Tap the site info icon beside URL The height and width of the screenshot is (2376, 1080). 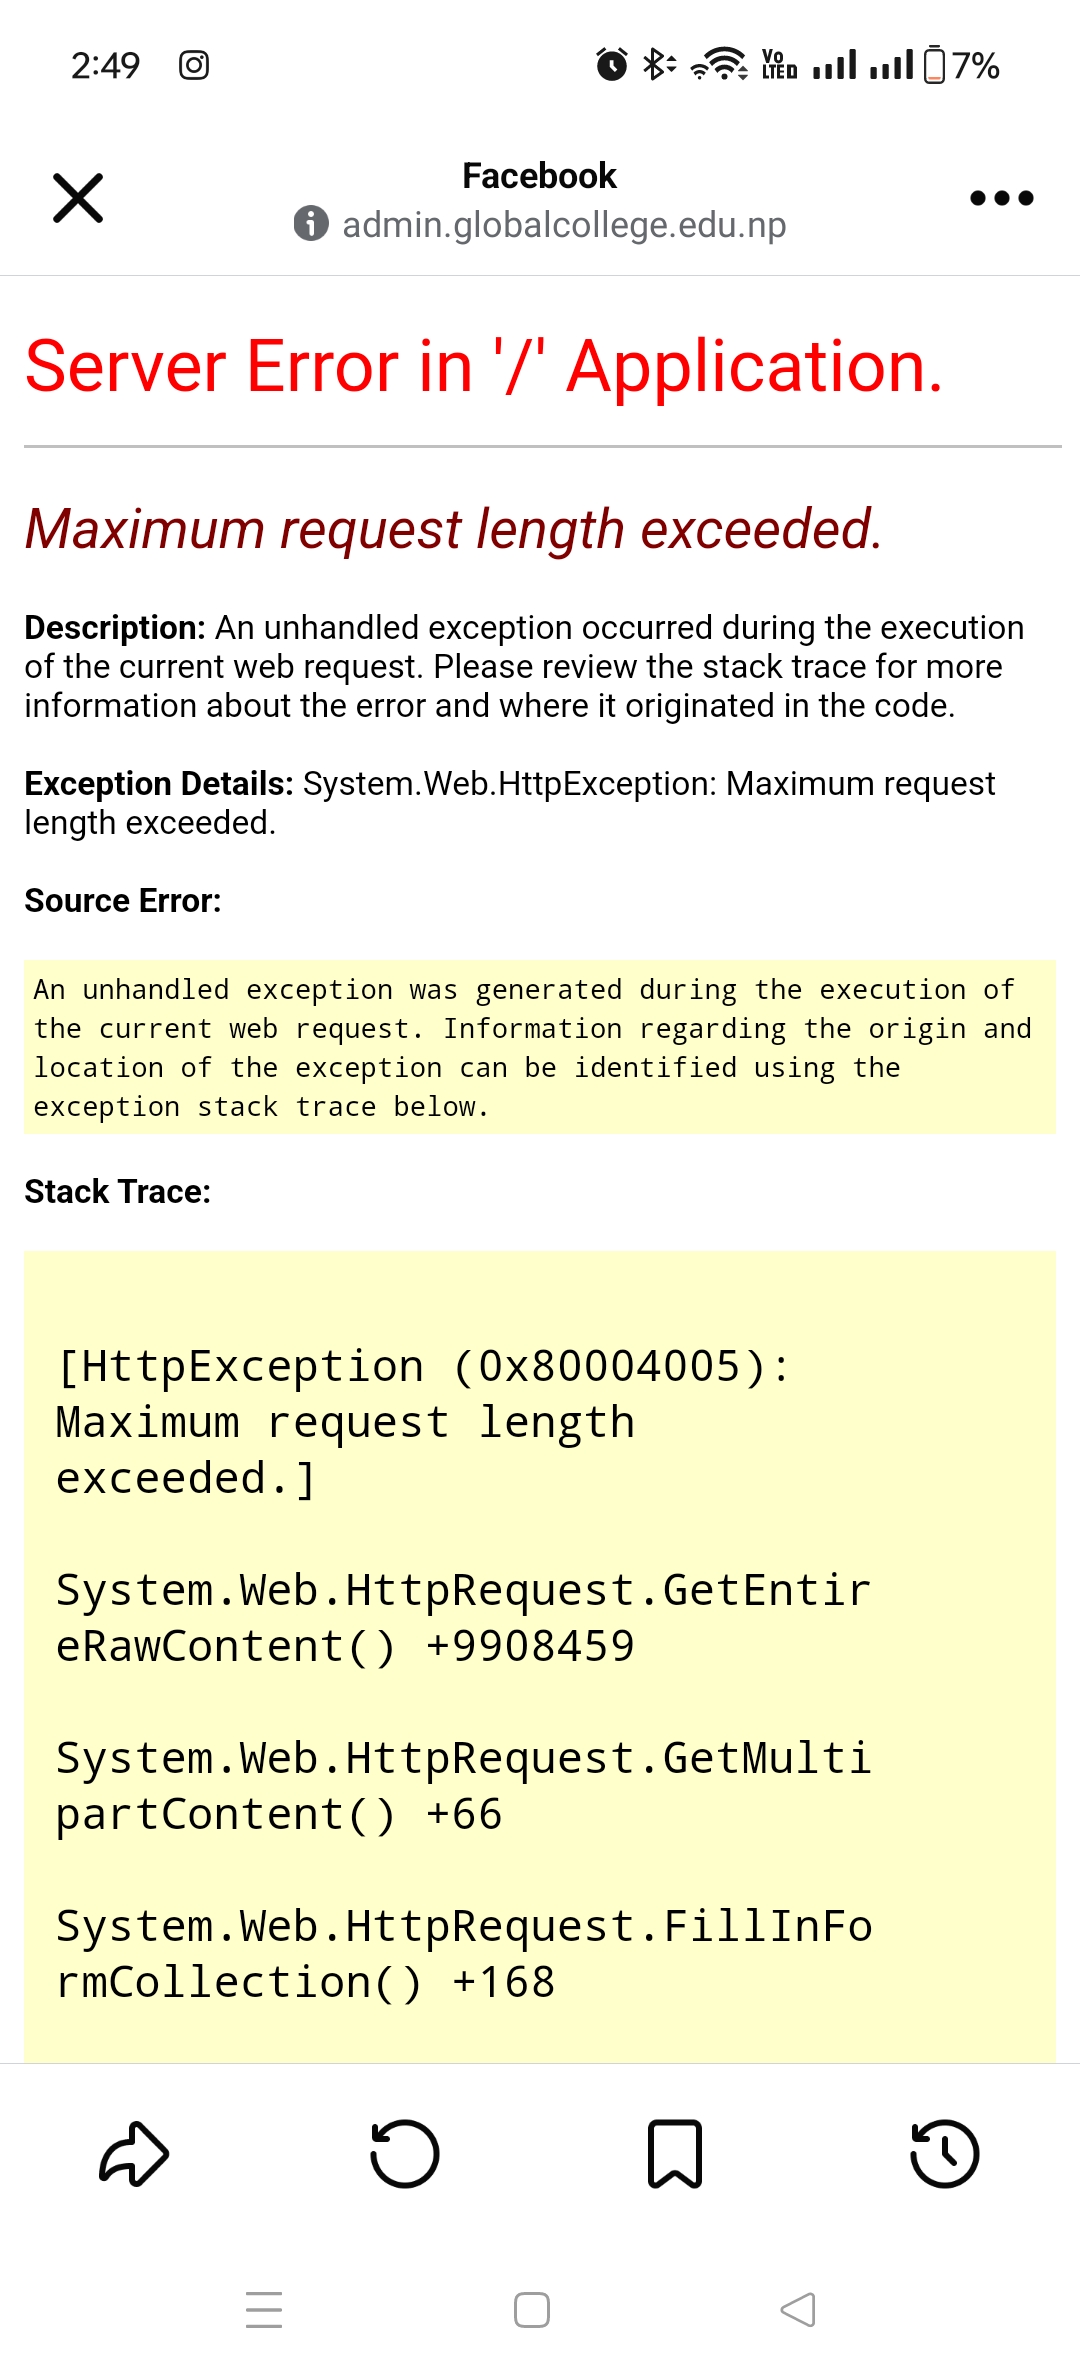[x=311, y=224]
